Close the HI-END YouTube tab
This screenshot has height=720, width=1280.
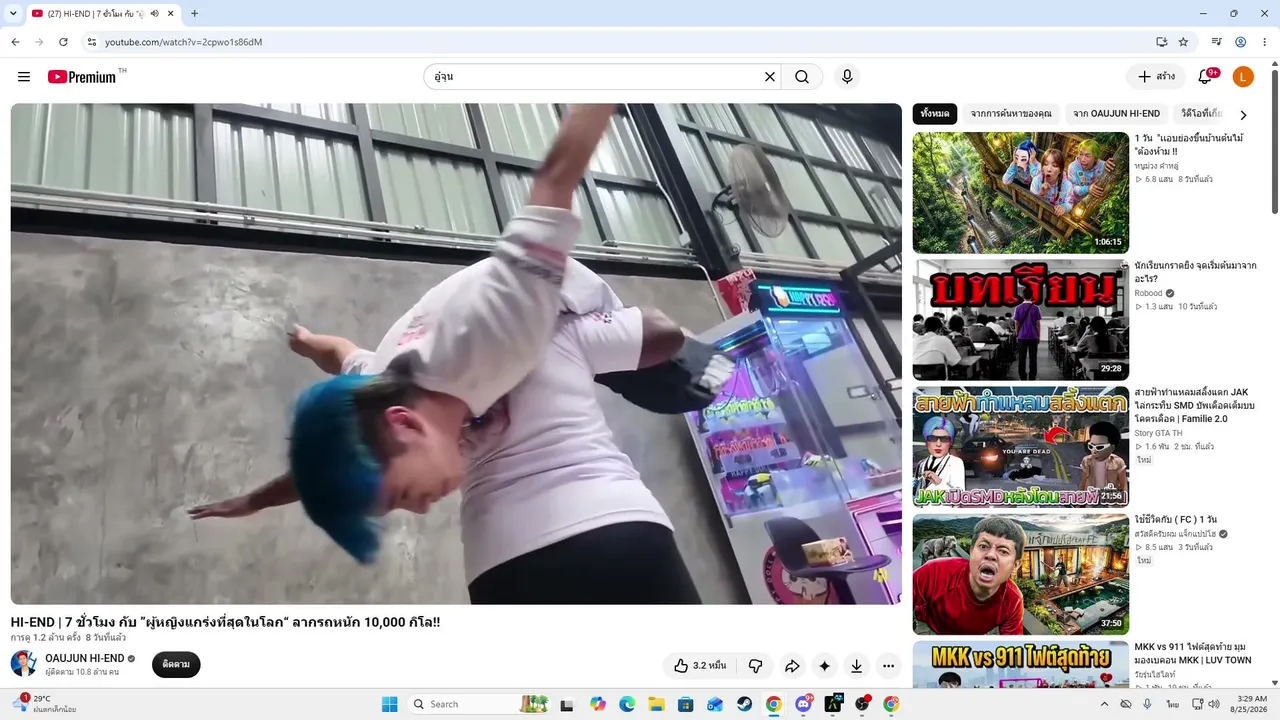170,14
